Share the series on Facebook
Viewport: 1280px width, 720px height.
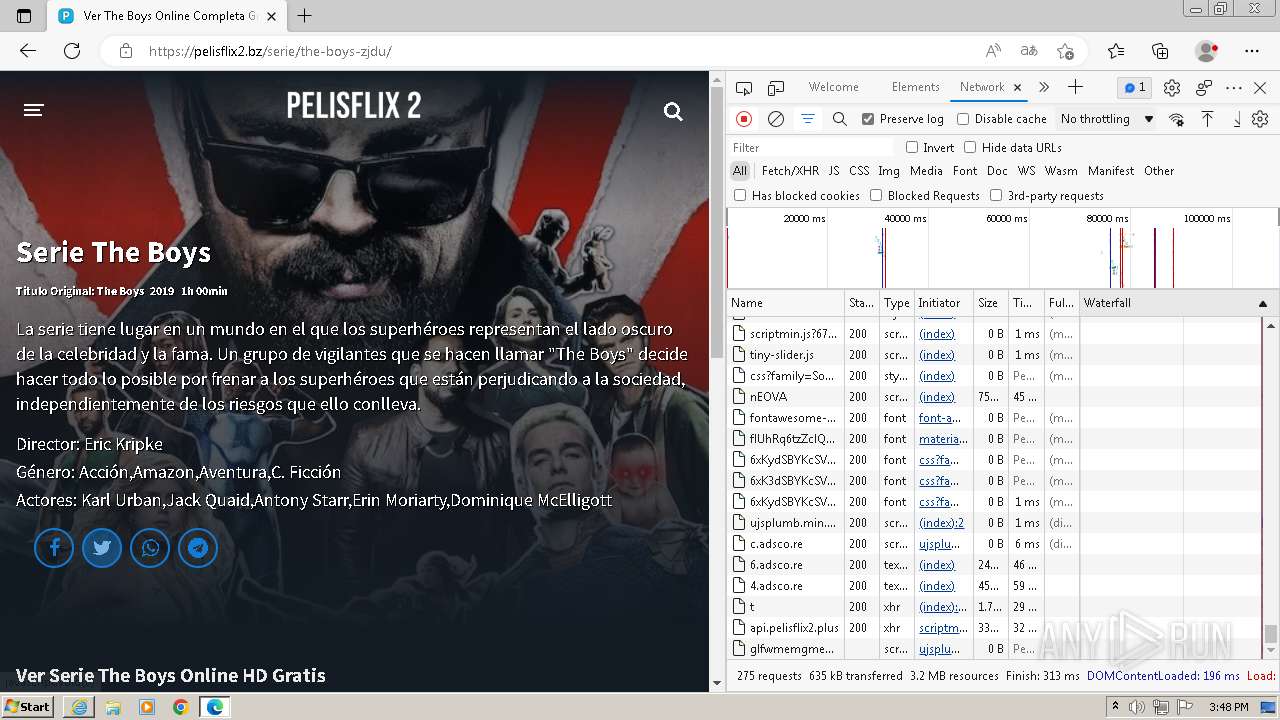click(54, 548)
